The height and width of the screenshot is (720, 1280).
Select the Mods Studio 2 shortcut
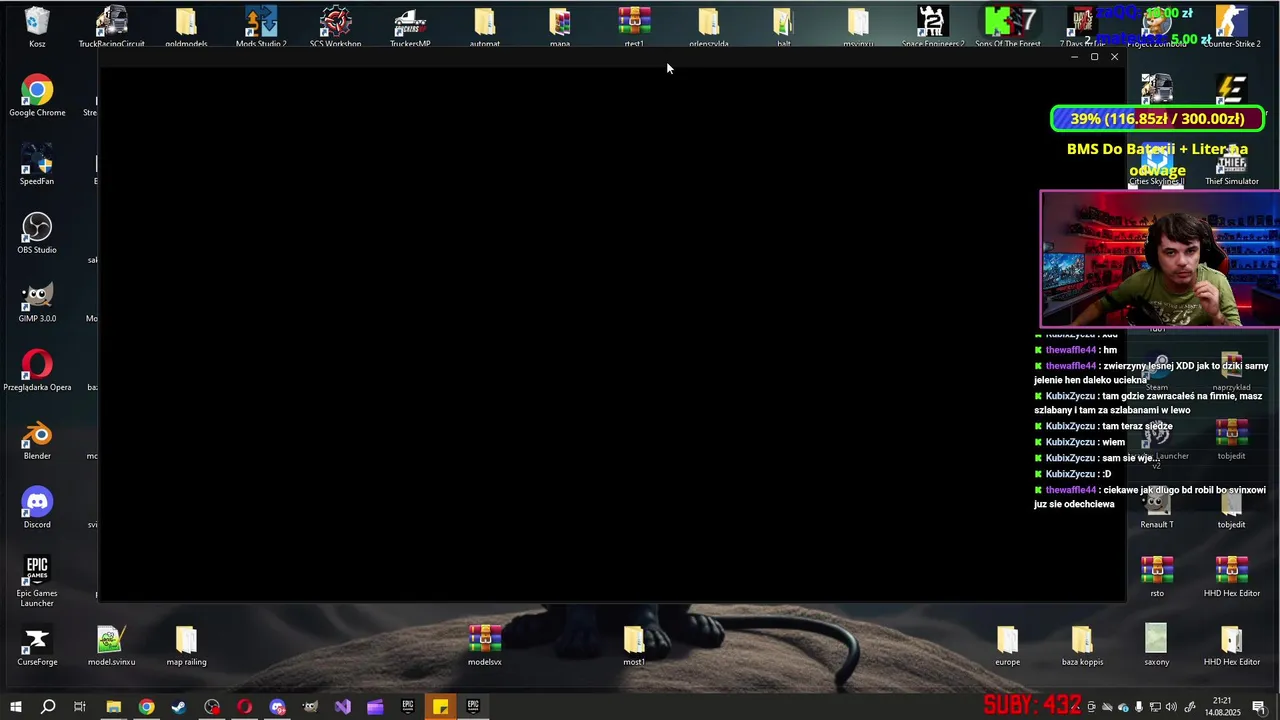tap(261, 27)
